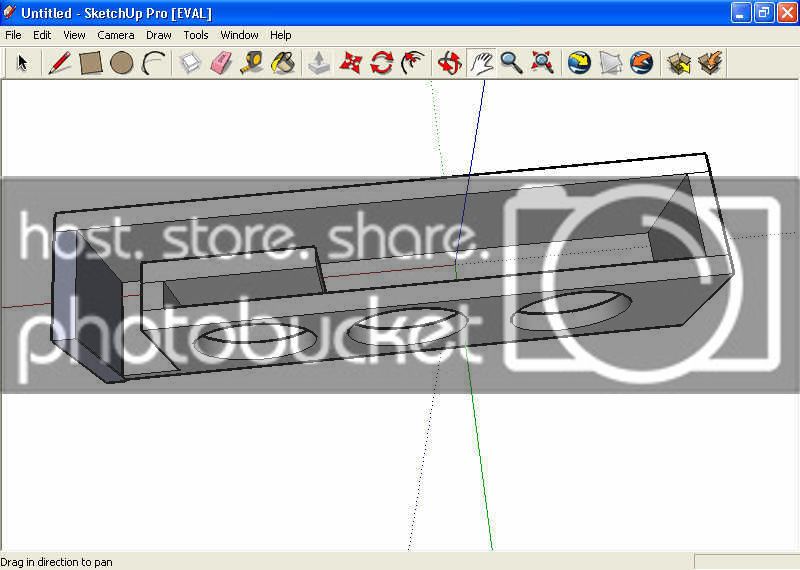Activate the Orbit tool
The width and height of the screenshot is (800, 570).
tap(450, 63)
